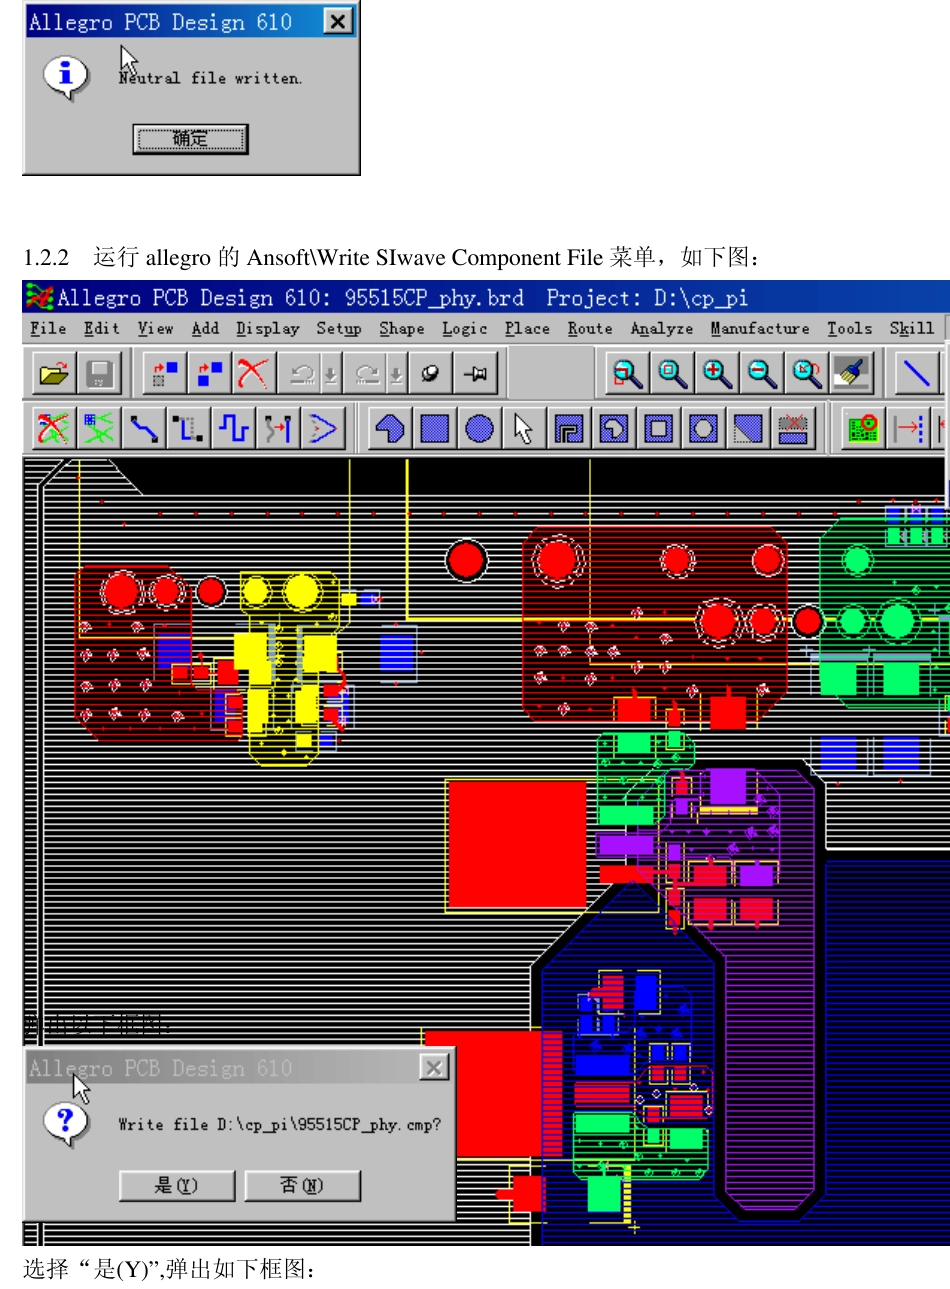Click the Open file folder icon
Viewport: 950px width, 1289px height.
point(54,375)
